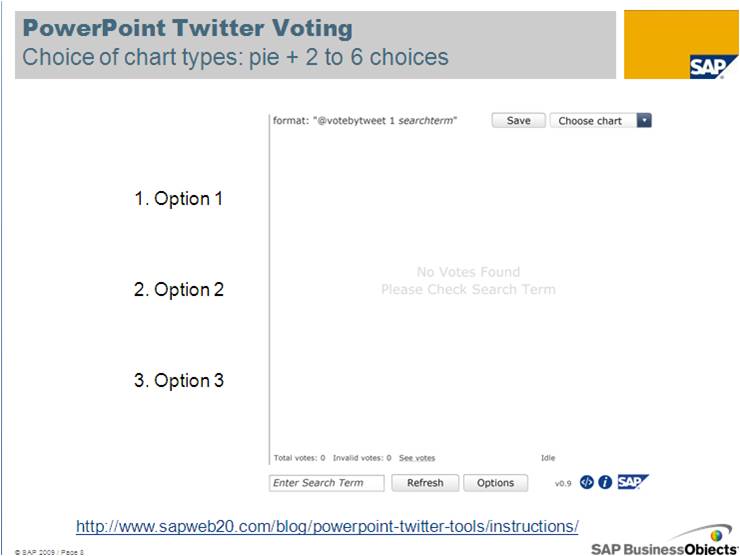
Task: Expand the Choose chart dropdown arrow
Action: pos(644,120)
